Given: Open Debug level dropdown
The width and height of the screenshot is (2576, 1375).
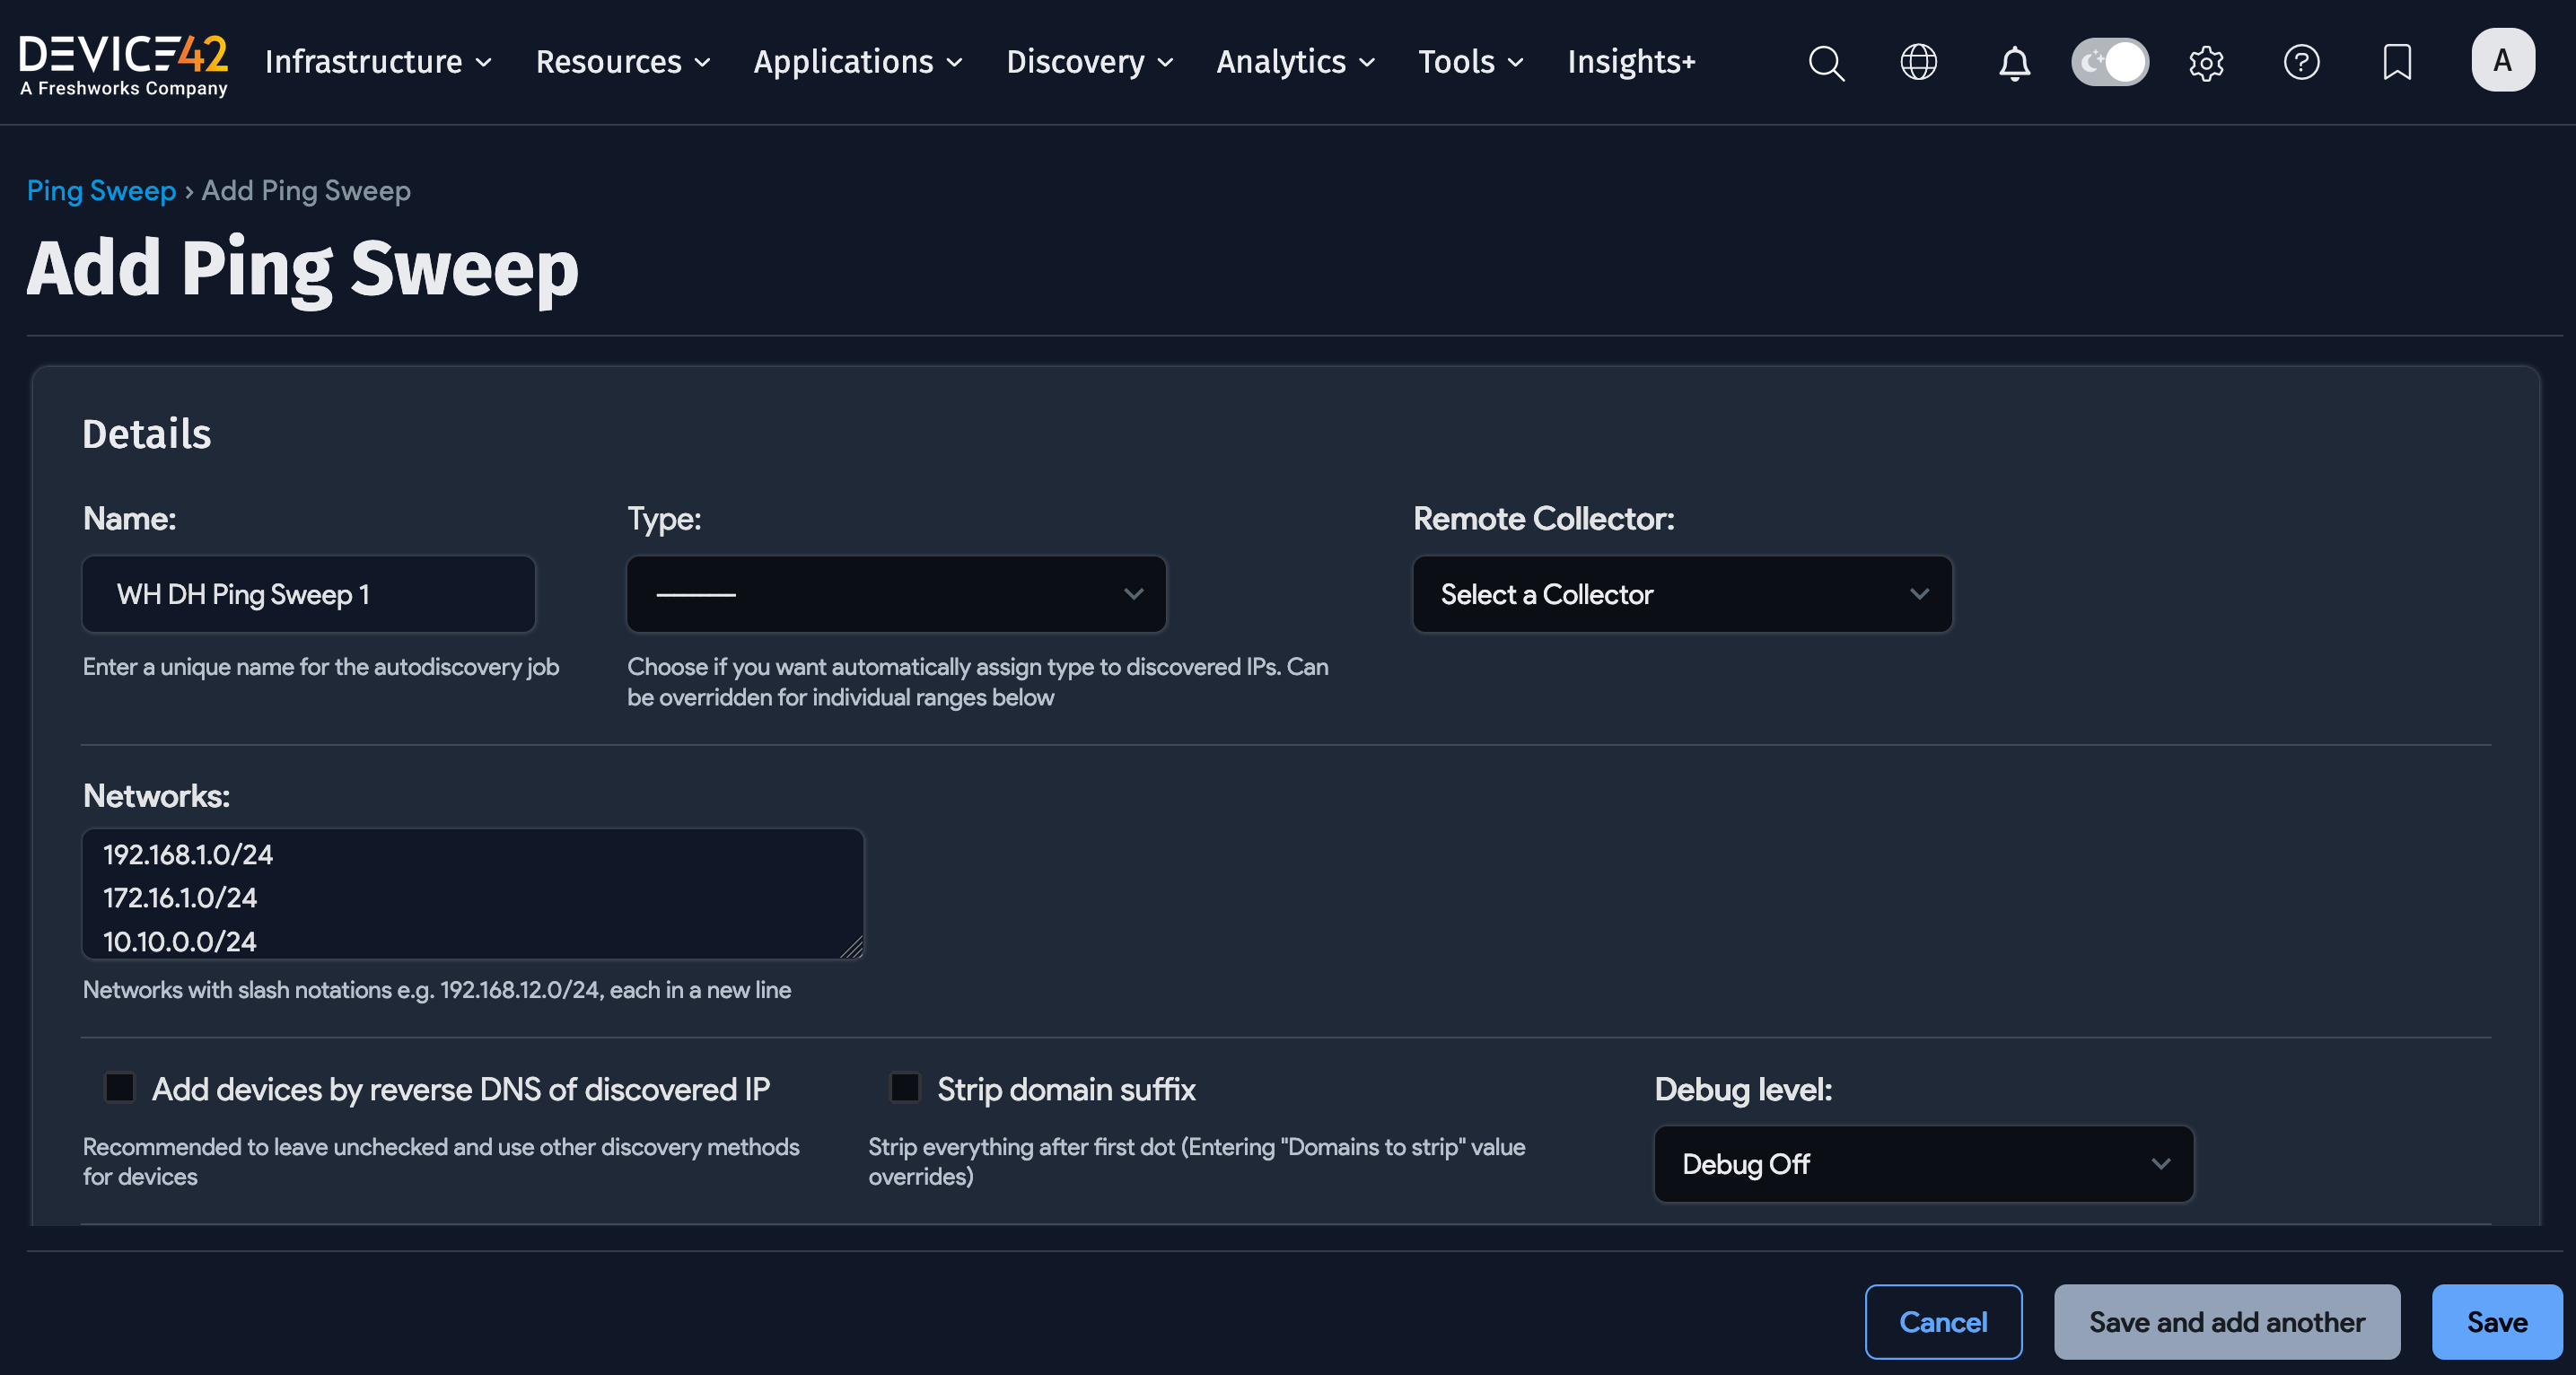Looking at the screenshot, I should (1923, 1164).
